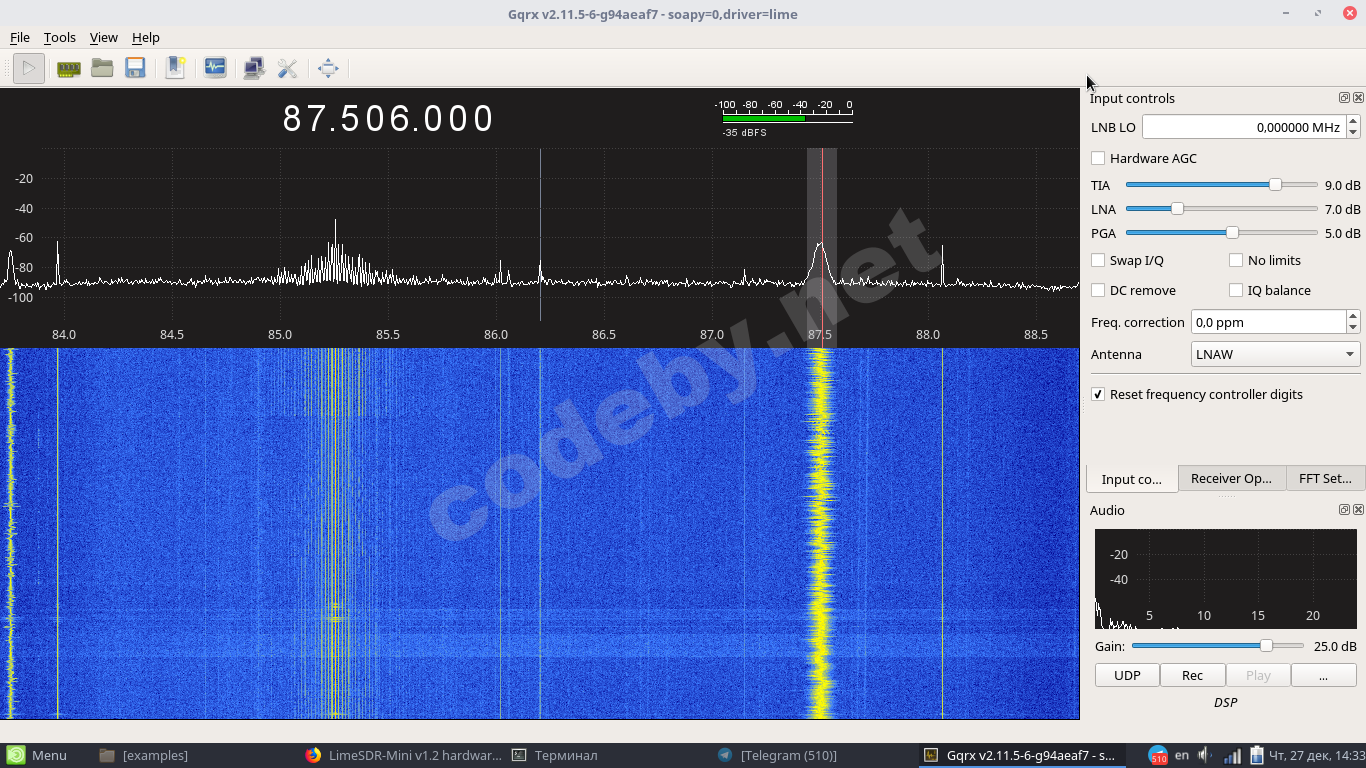
Task: Click the 7.0 dB LNA gain value
Action: pyautogui.click(x=1342, y=209)
